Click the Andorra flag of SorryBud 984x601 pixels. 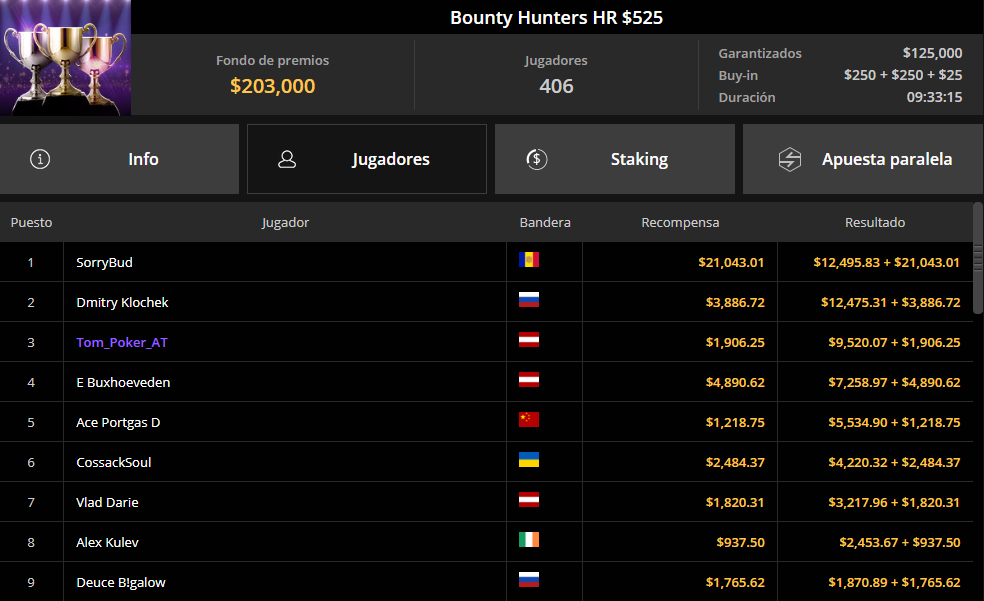(x=529, y=260)
